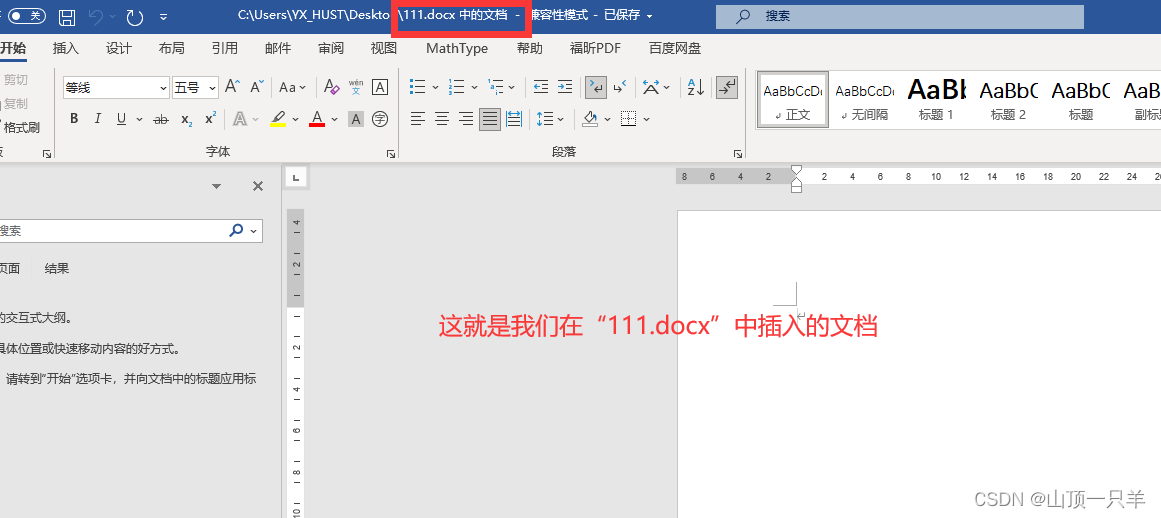Save the document with the floppy disk icon
1161x518 pixels.
click(x=67, y=16)
